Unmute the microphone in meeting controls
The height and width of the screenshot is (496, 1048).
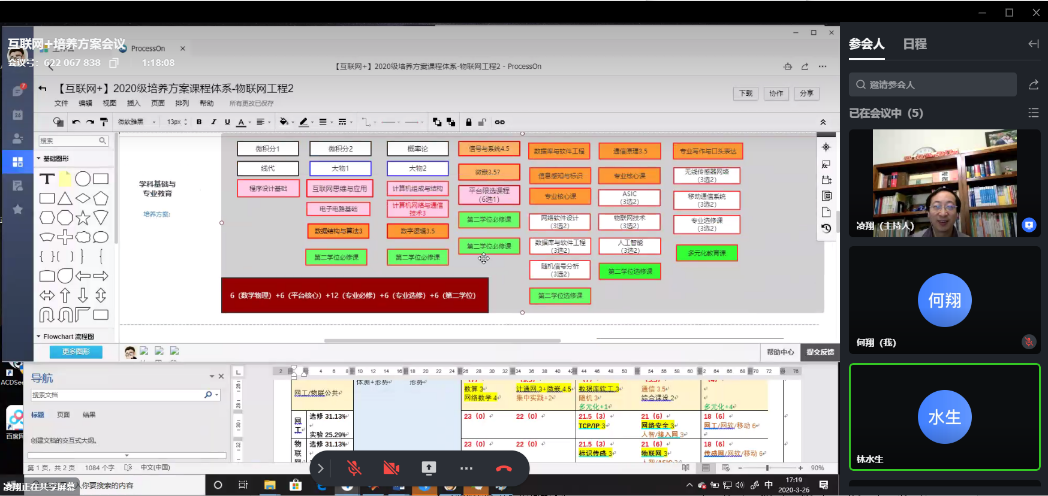(x=353, y=467)
